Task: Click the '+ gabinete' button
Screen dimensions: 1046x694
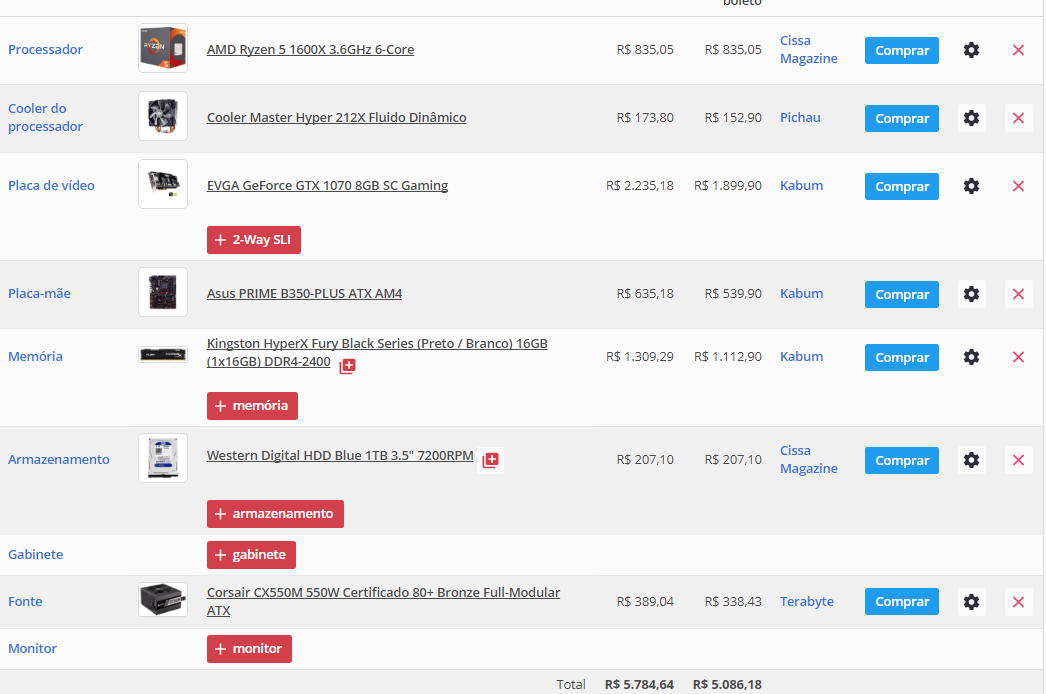Action: pyautogui.click(x=251, y=555)
